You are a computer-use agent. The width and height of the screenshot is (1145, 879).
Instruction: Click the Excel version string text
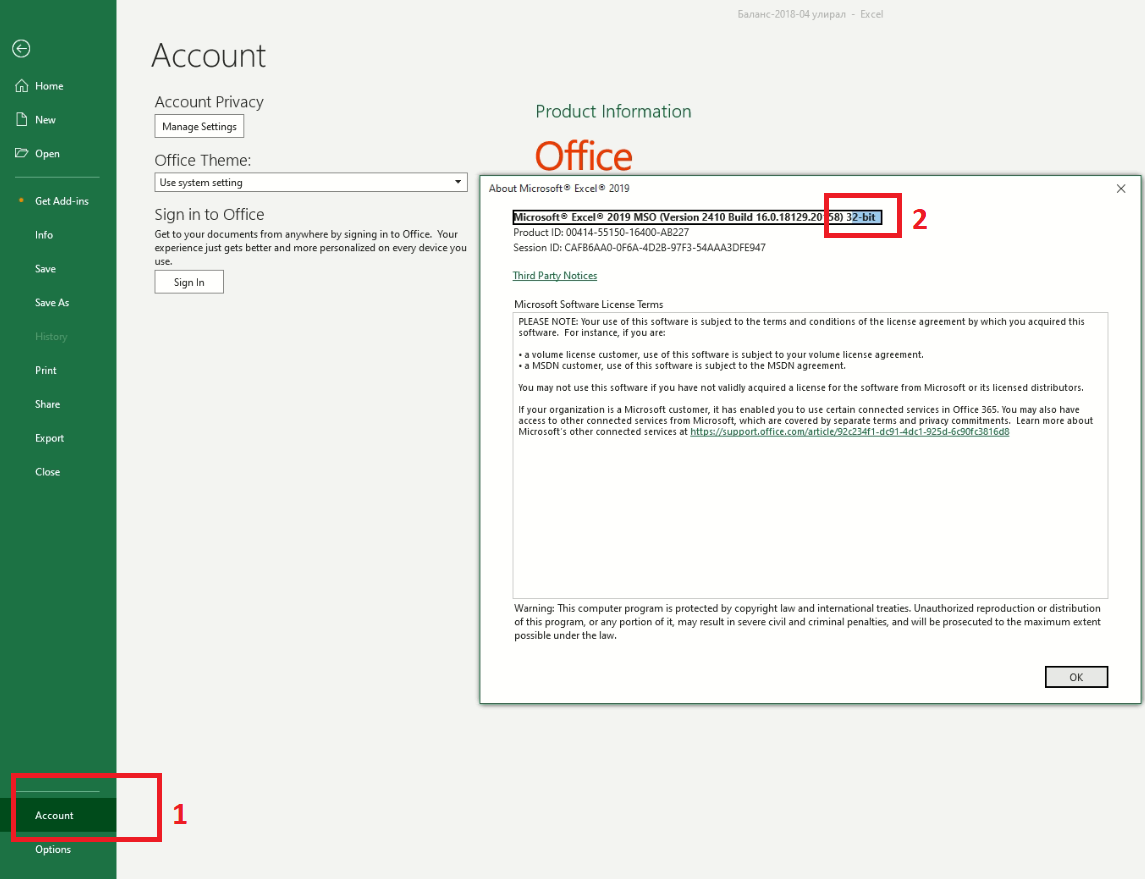click(x=697, y=217)
